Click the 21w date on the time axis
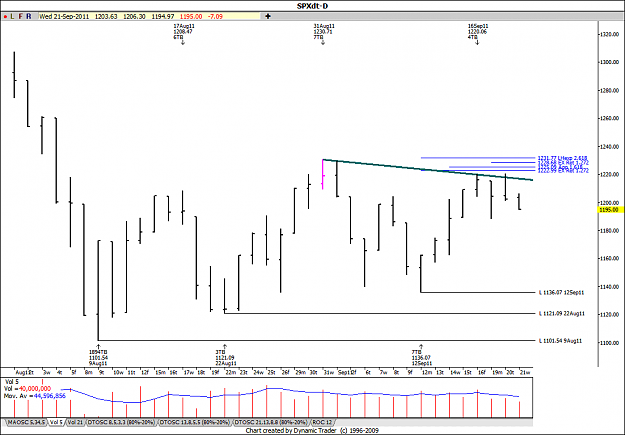Screen dimensions: 625x435 coord(526,372)
